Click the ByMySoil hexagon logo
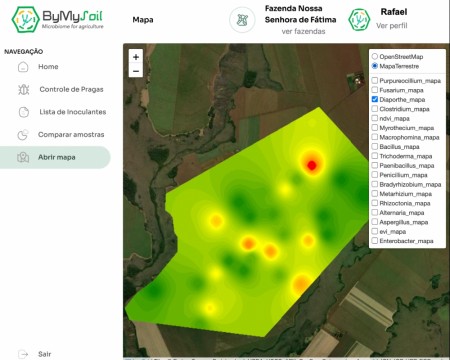The image size is (450, 360). [x=25, y=19]
